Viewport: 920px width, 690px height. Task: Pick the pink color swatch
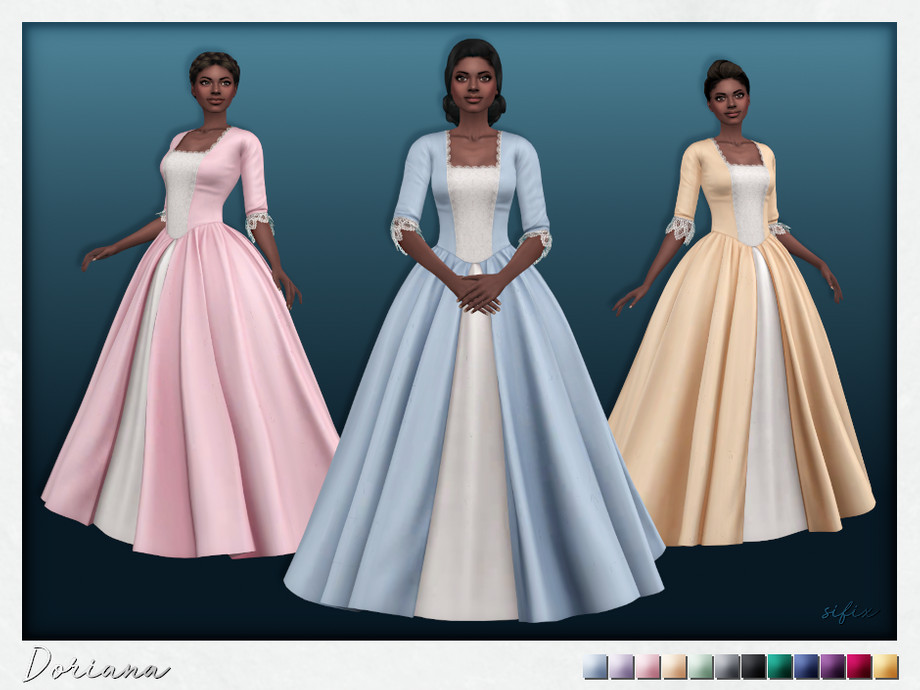648,667
